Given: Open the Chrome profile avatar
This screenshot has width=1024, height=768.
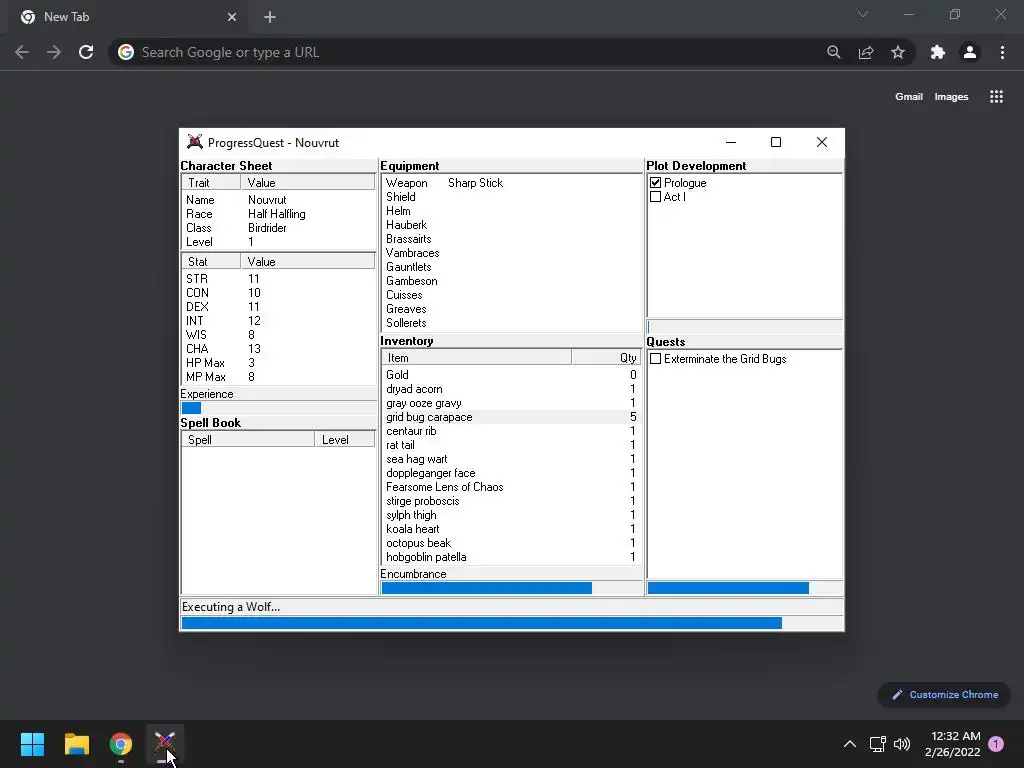Looking at the screenshot, I should pyautogui.click(x=970, y=52).
